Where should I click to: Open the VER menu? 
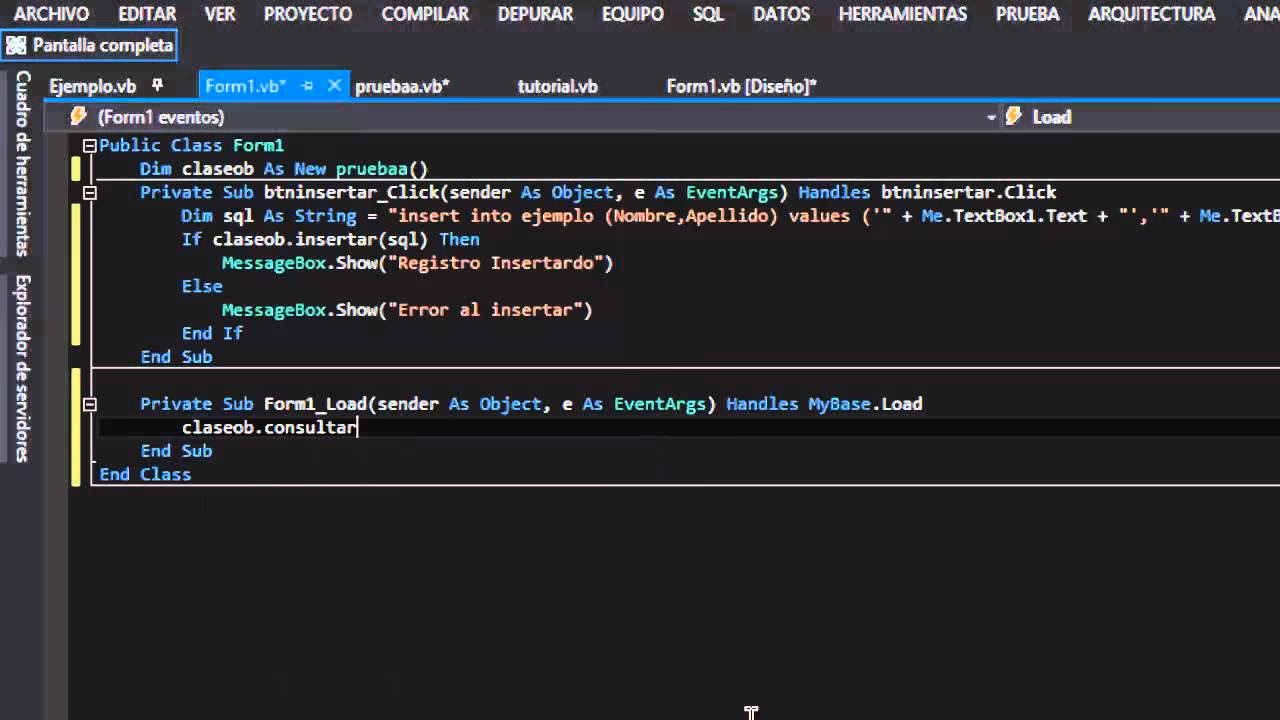pos(220,14)
